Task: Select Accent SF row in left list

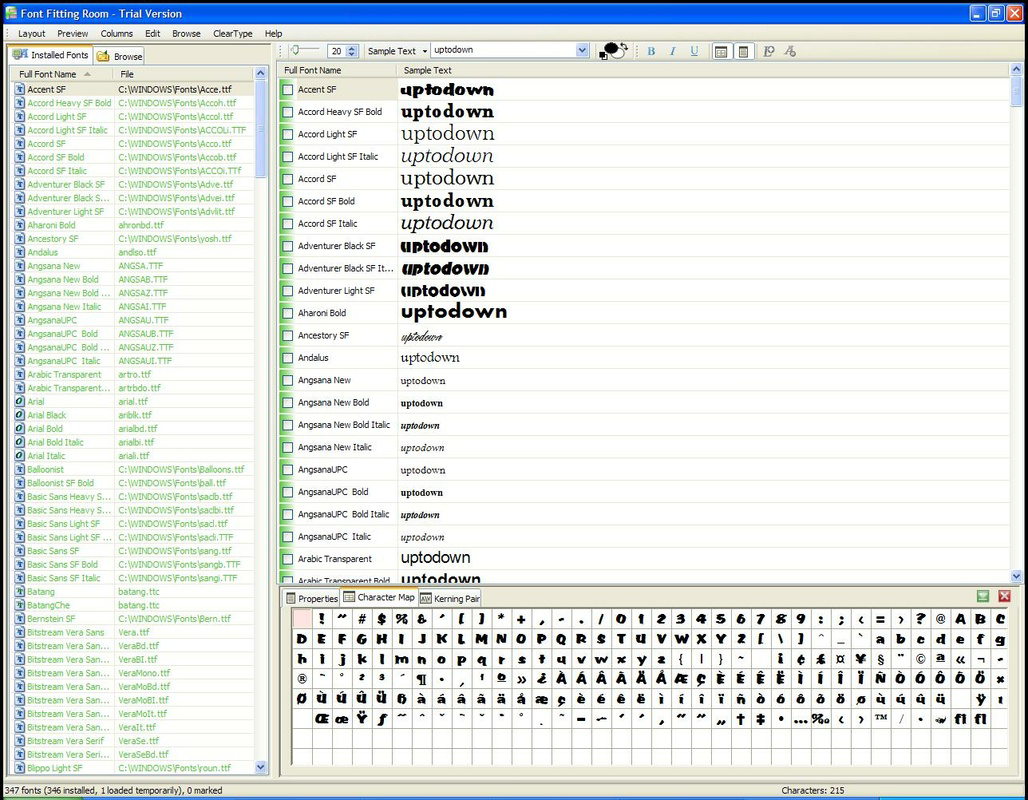Action: tap(133, 89)
